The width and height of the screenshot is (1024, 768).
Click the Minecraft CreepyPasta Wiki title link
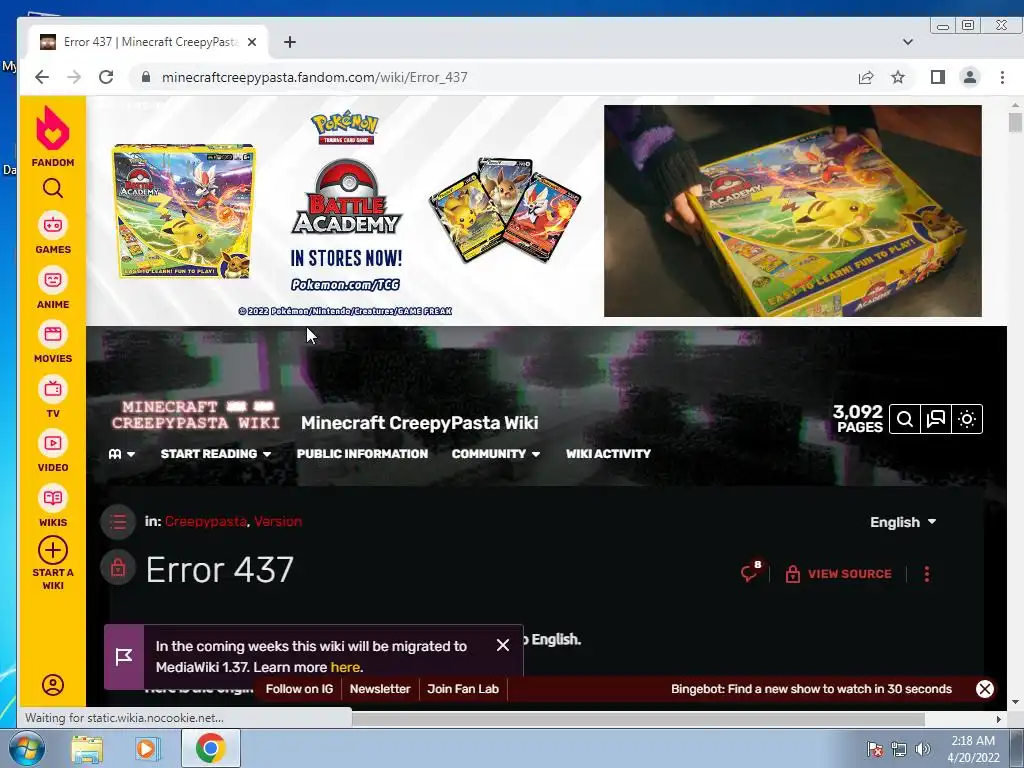(x=419, y=423)
